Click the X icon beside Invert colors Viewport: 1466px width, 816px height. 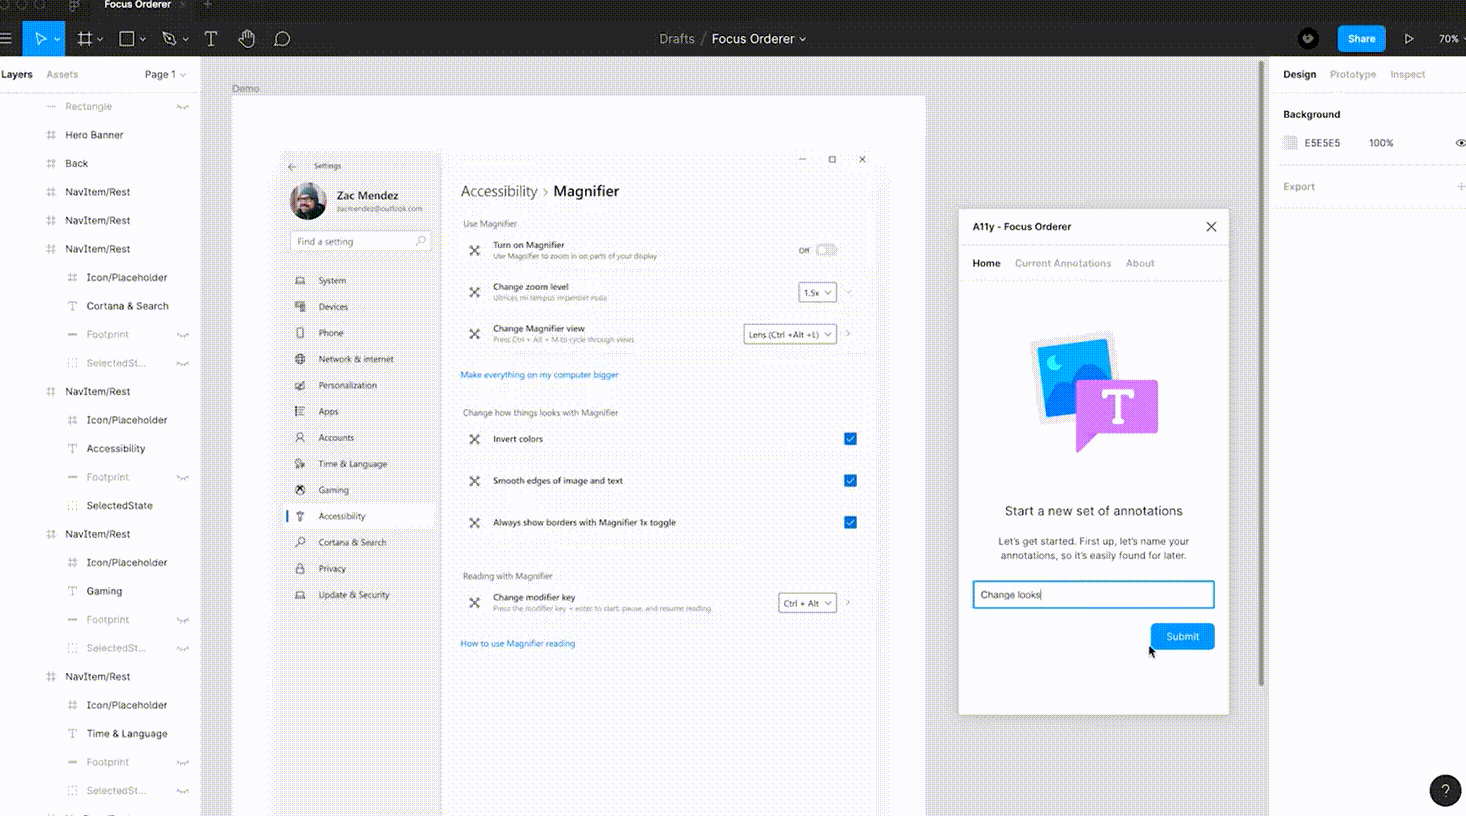click(x=475, y=439)
